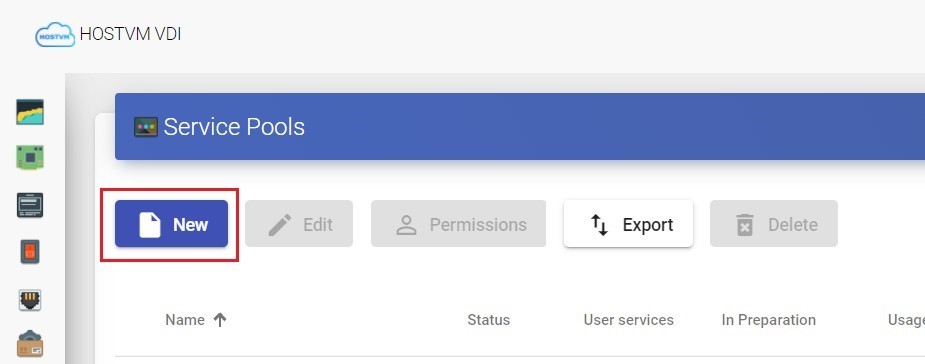Click the Service Pools page title
925x364 pixels.
click(234, 127)
